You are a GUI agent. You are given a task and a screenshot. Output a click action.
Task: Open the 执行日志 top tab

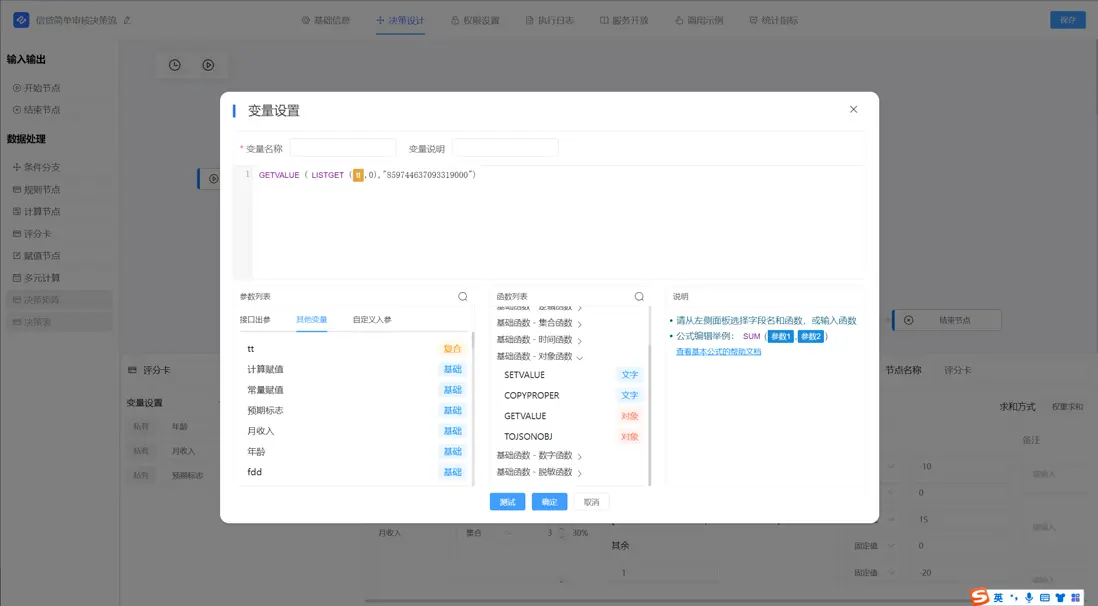tap(550, 20)
